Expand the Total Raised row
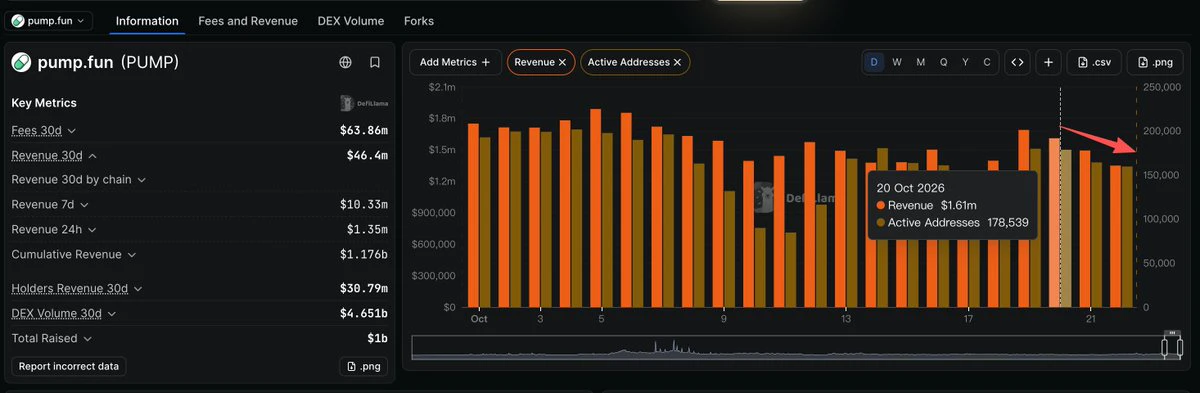Image resolution: width=1200 pixels, height=393 pixels. [51, 338]
